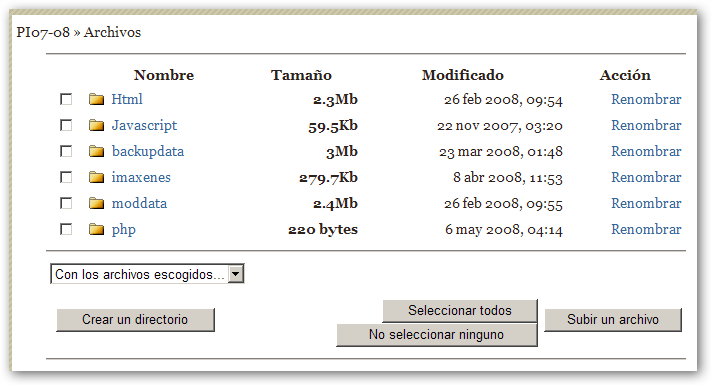
Task: Click the size value '2.3Mb'
Action: 336,99
